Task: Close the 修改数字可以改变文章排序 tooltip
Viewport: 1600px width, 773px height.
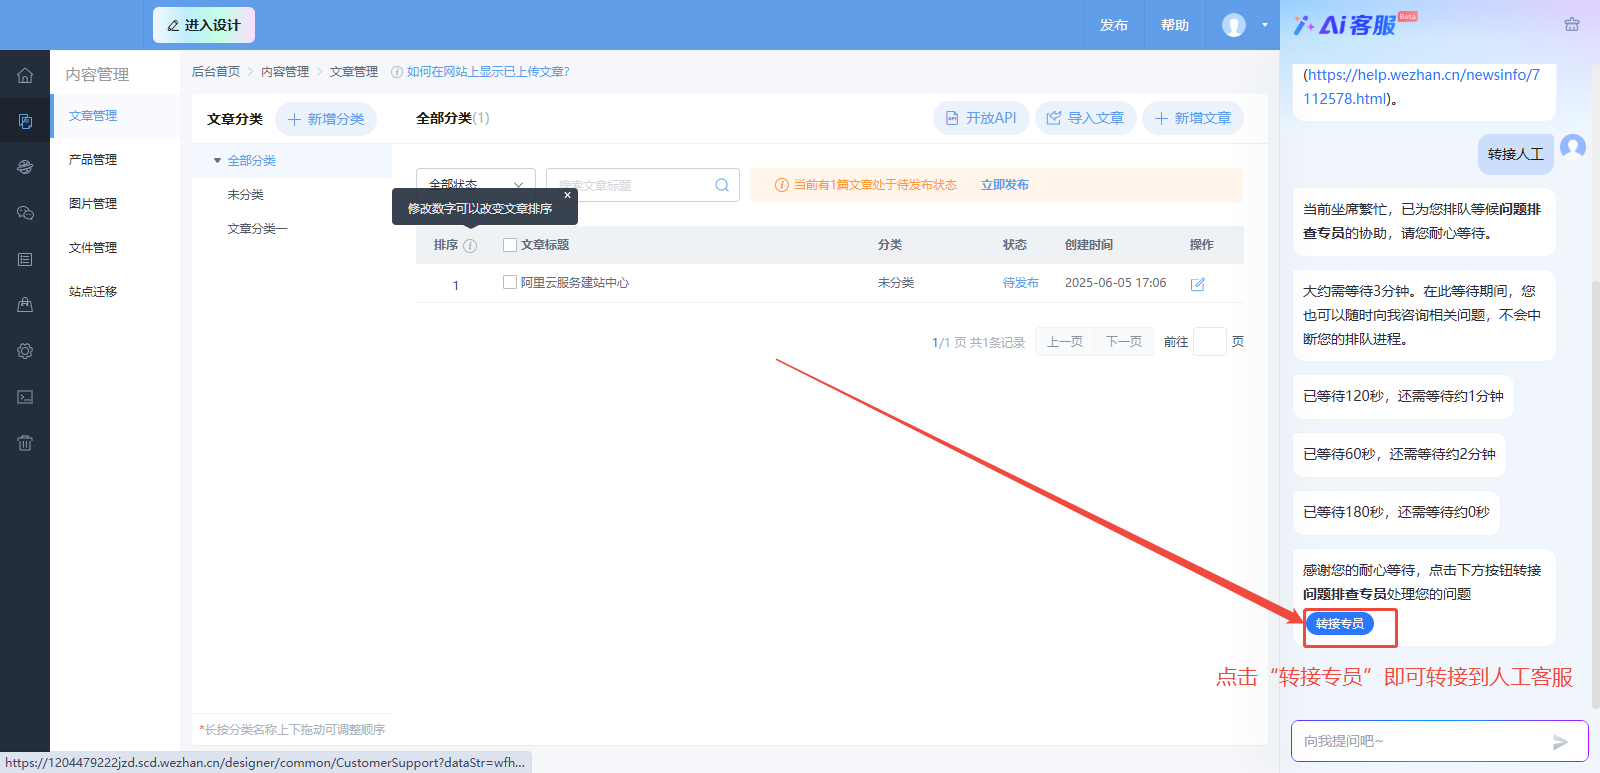Action: (x=567, y=195)
